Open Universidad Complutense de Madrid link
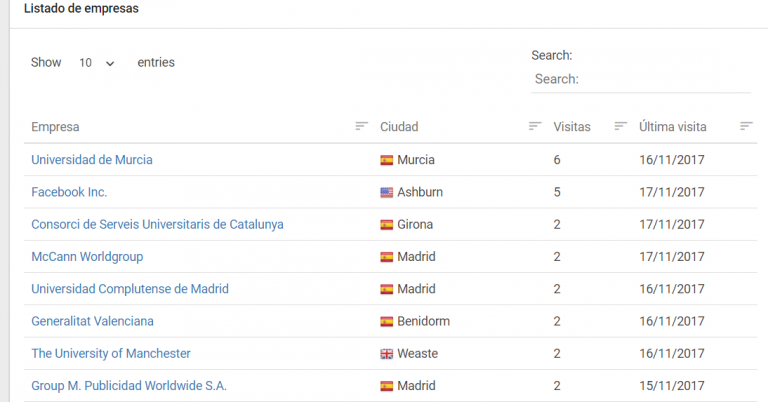This screenshot has height=402, width=768. 130,289
